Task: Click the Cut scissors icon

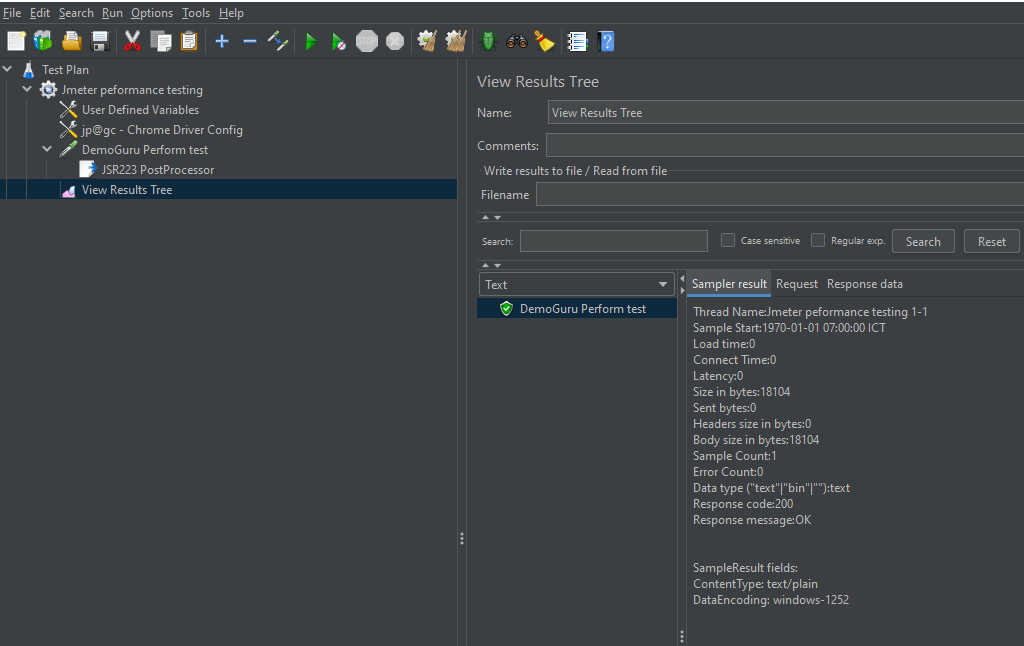Action: click(132, 41)
